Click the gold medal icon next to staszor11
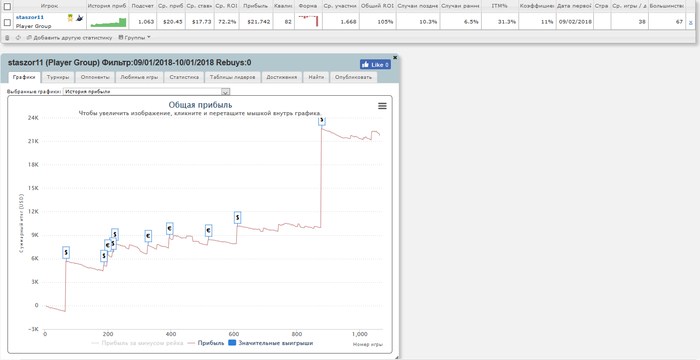The height and width of the screenshot is (360, 700). [70, 18]
